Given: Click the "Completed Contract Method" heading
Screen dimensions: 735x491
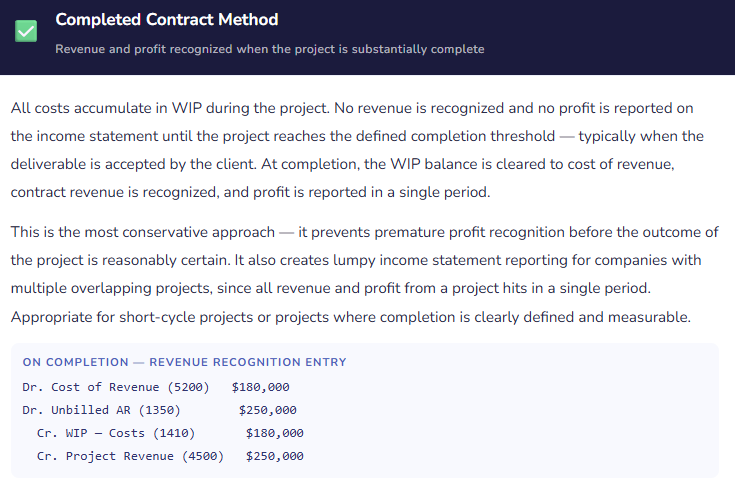Looking at the screenshot, I should click(167, 20).
